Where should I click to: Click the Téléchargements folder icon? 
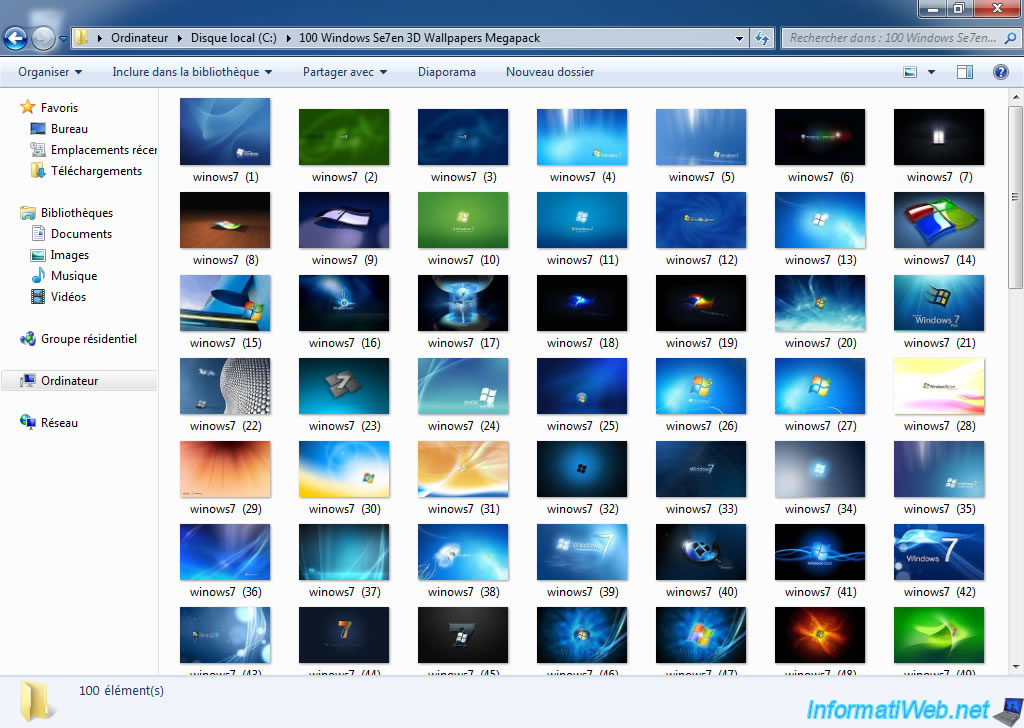pos(38,170)
